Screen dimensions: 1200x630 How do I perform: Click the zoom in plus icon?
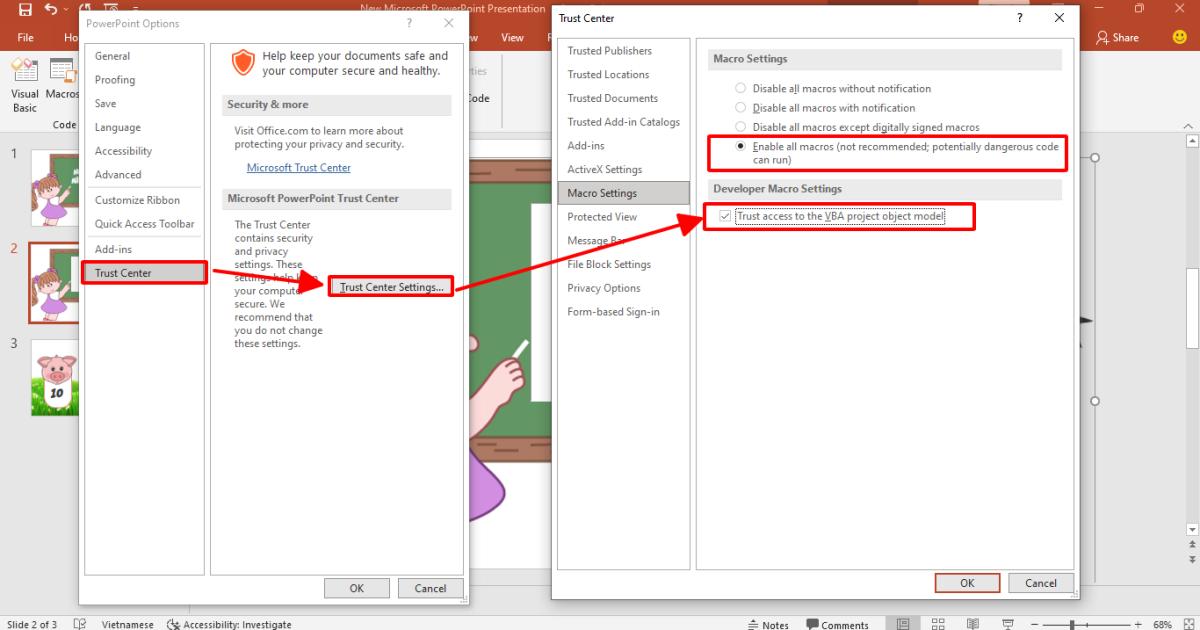(x=1138, y=624)
